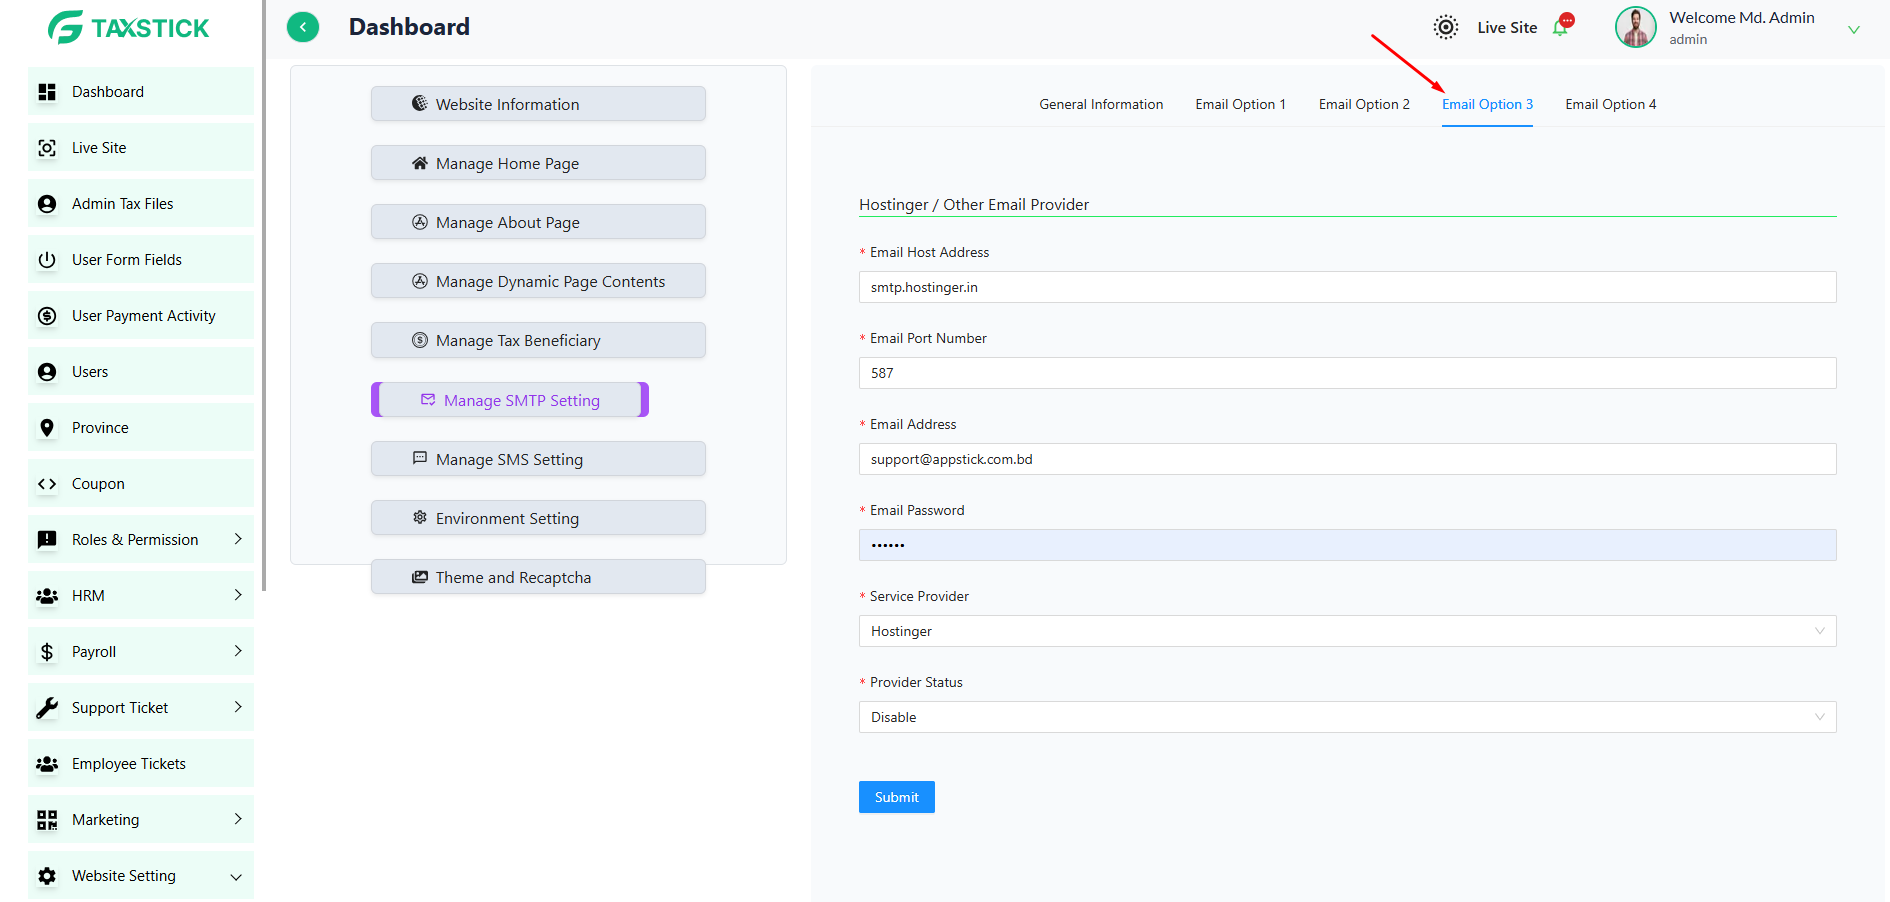The width and height of the screenshot is (1890, 902).
Task: Expand the Roles & Permission submenu
Action: 238,539
